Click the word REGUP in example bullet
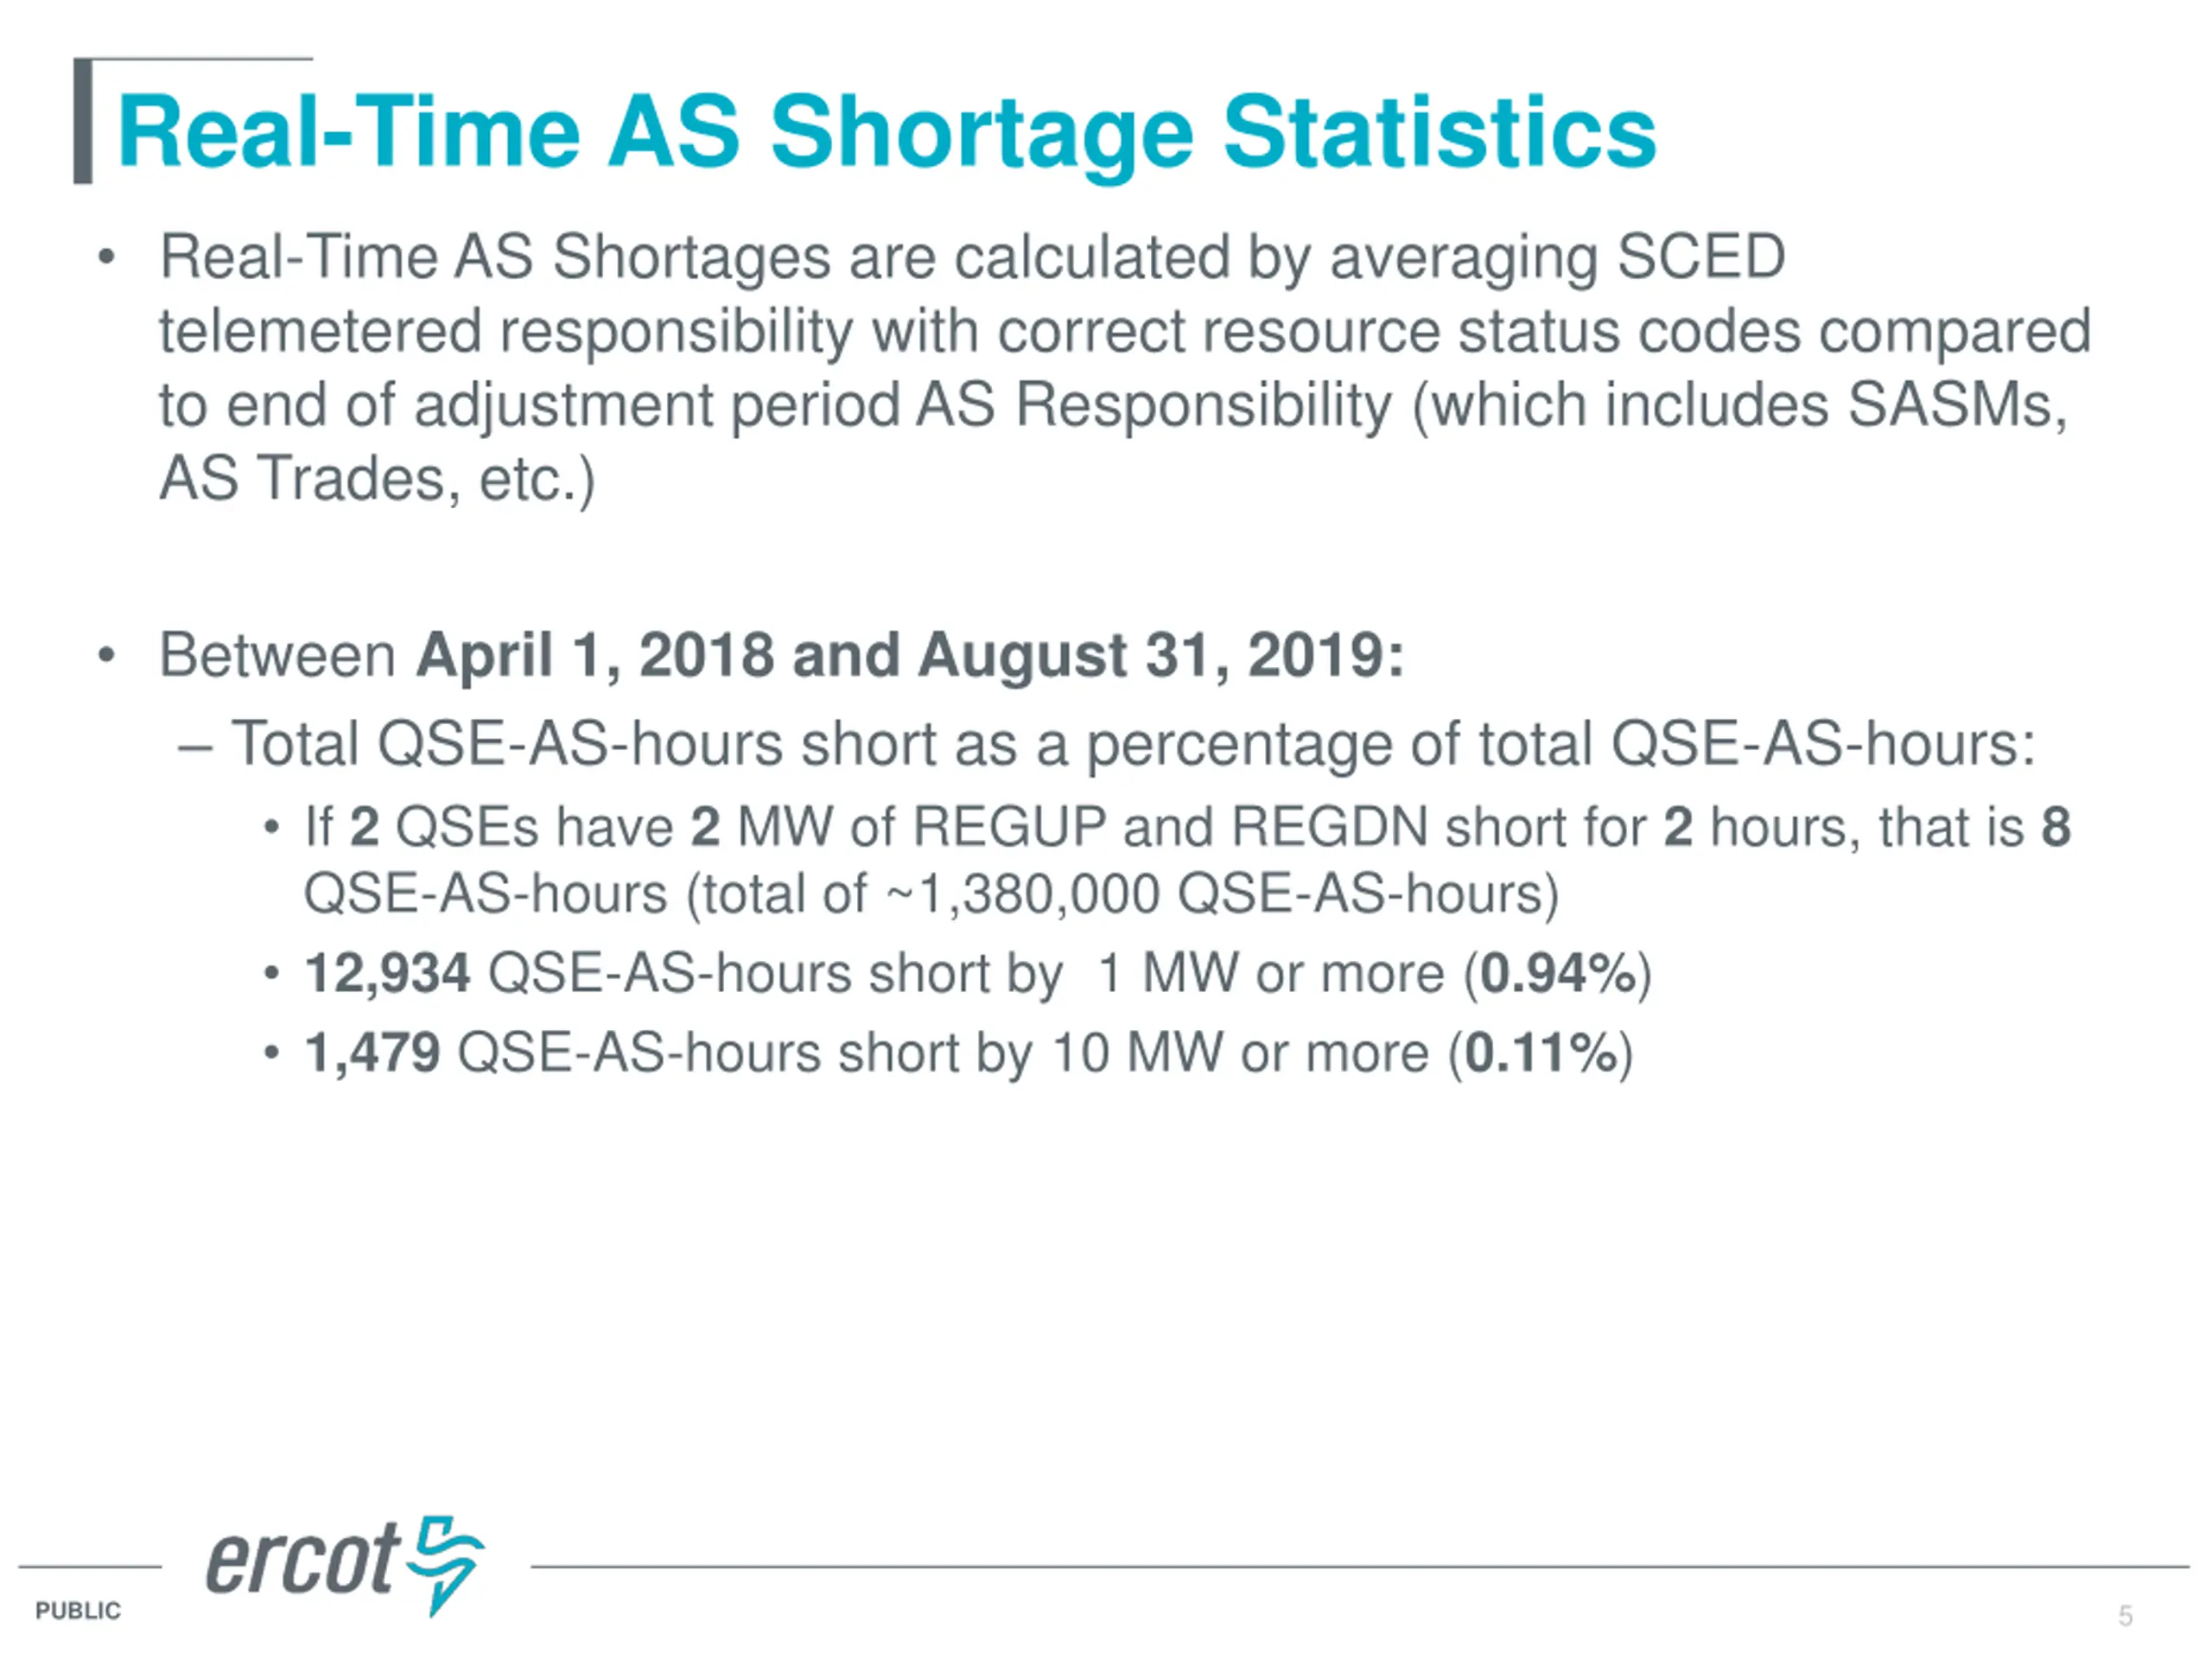This screenshot has height=1659, width=2212. 1009,828
